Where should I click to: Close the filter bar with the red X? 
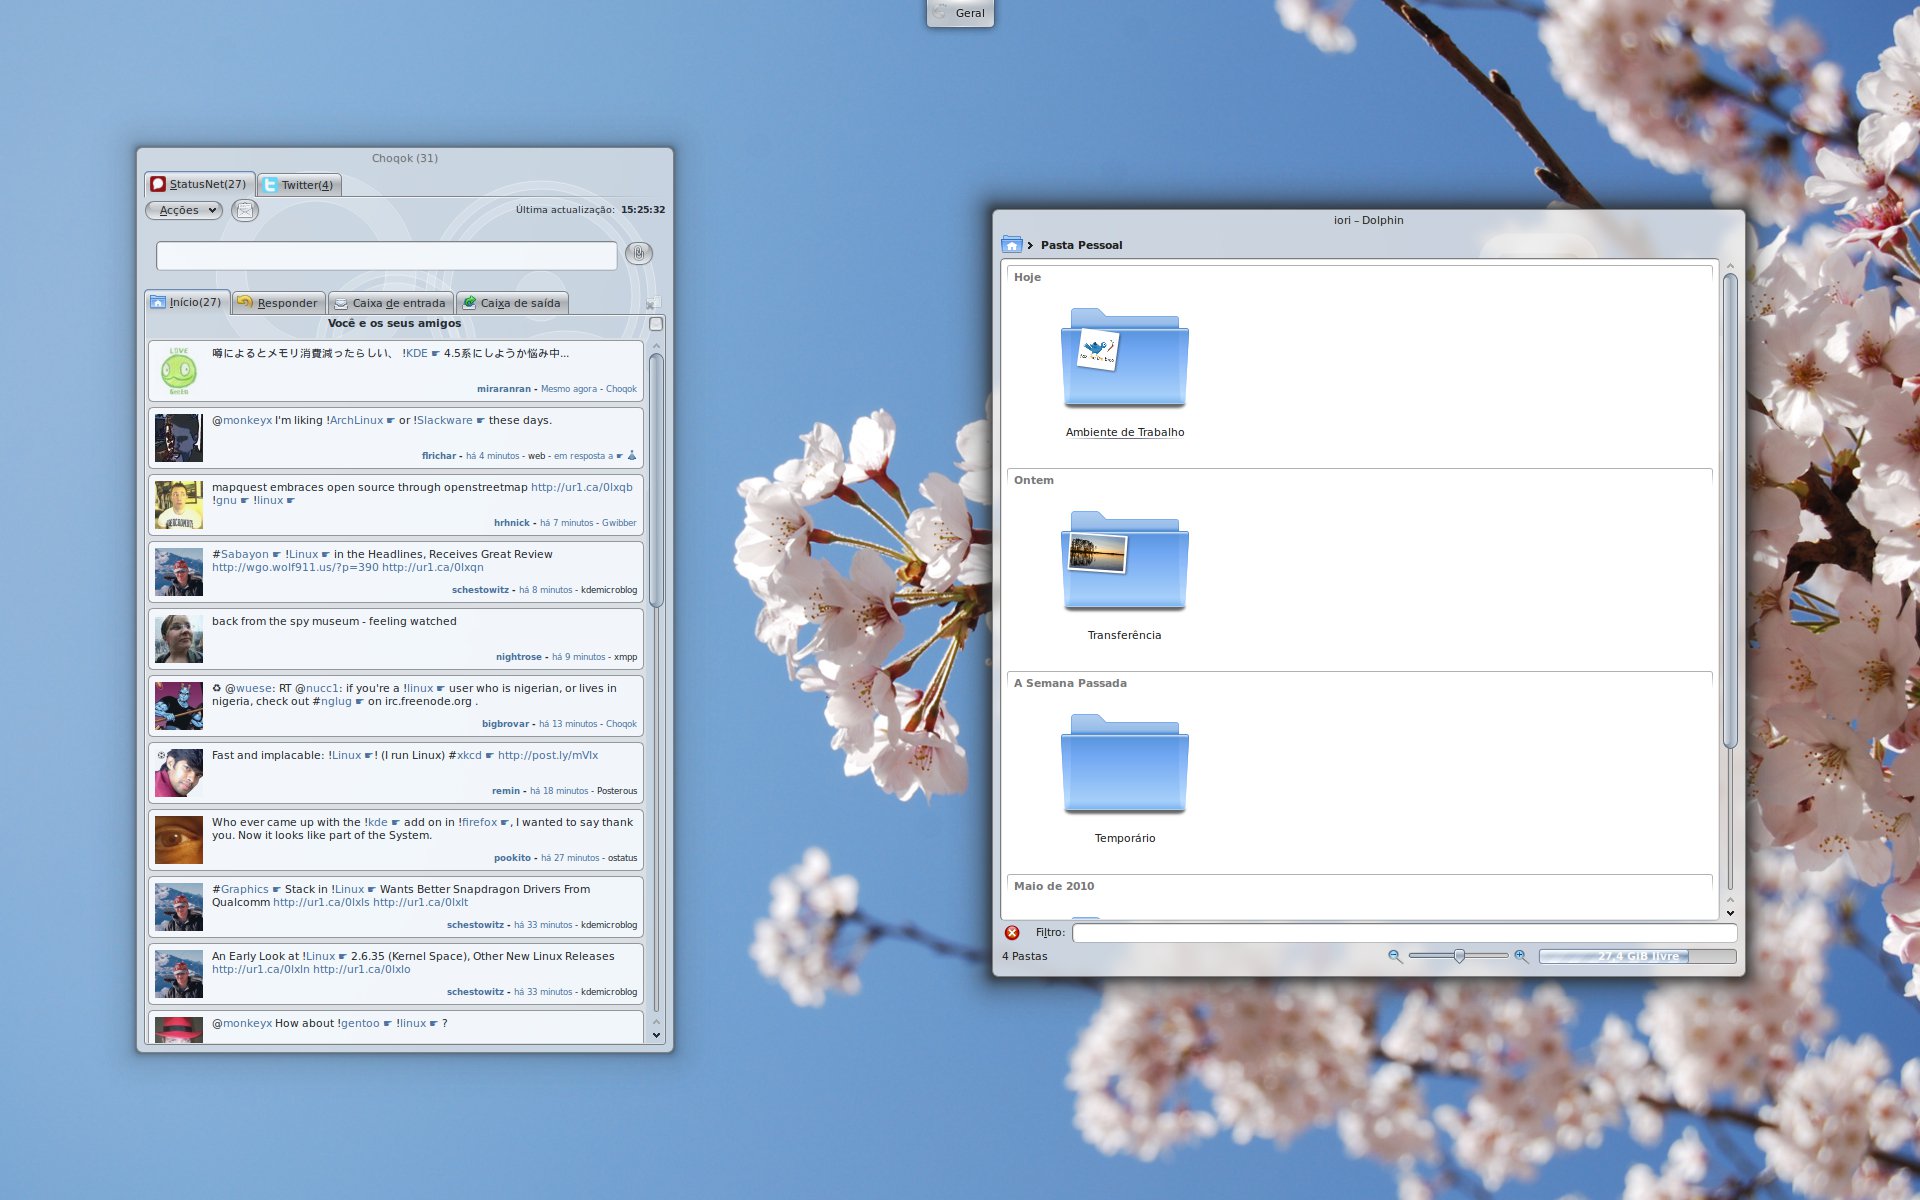pyautogui.click(x=1012, y=933)
